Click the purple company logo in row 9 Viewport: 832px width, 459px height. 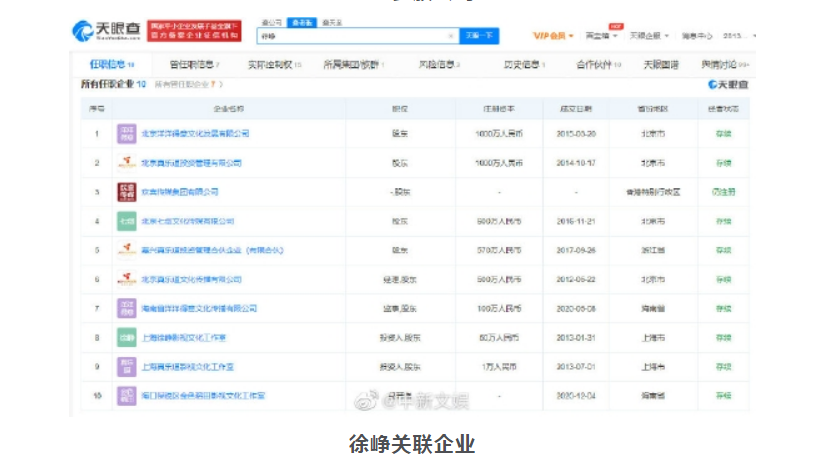[126, 367]
